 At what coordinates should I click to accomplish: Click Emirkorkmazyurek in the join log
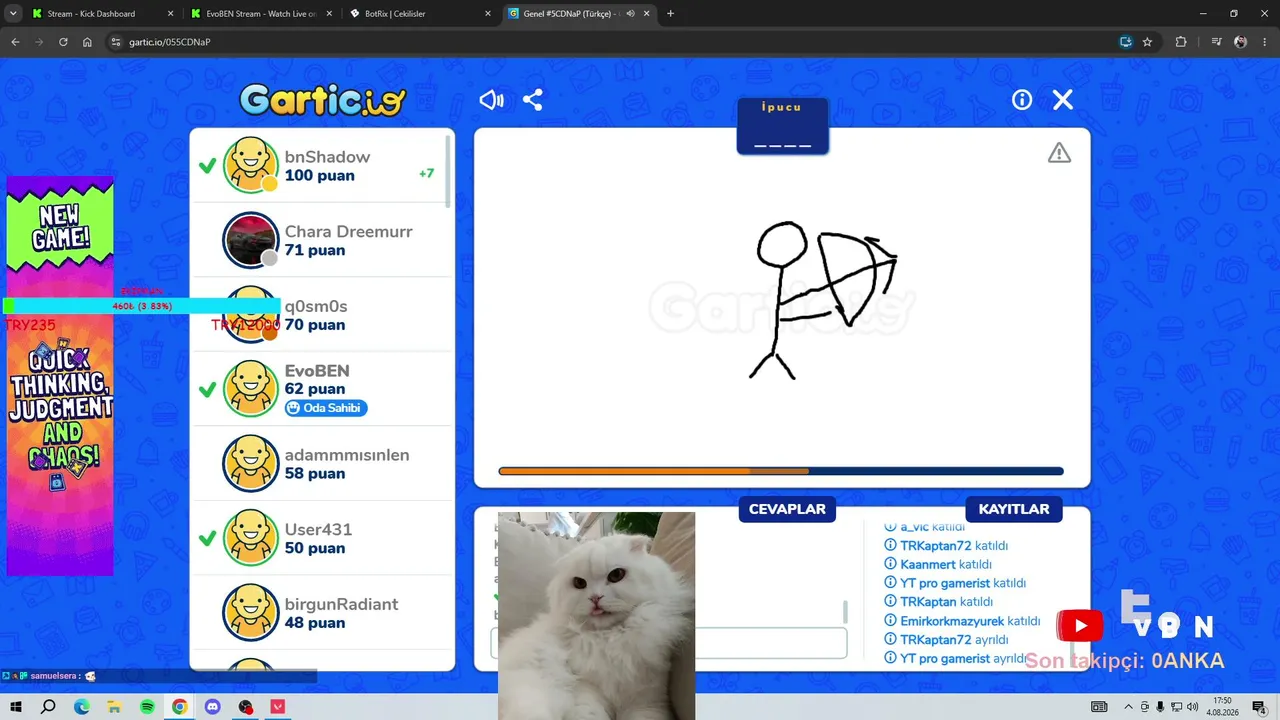(x=952, y=621)
